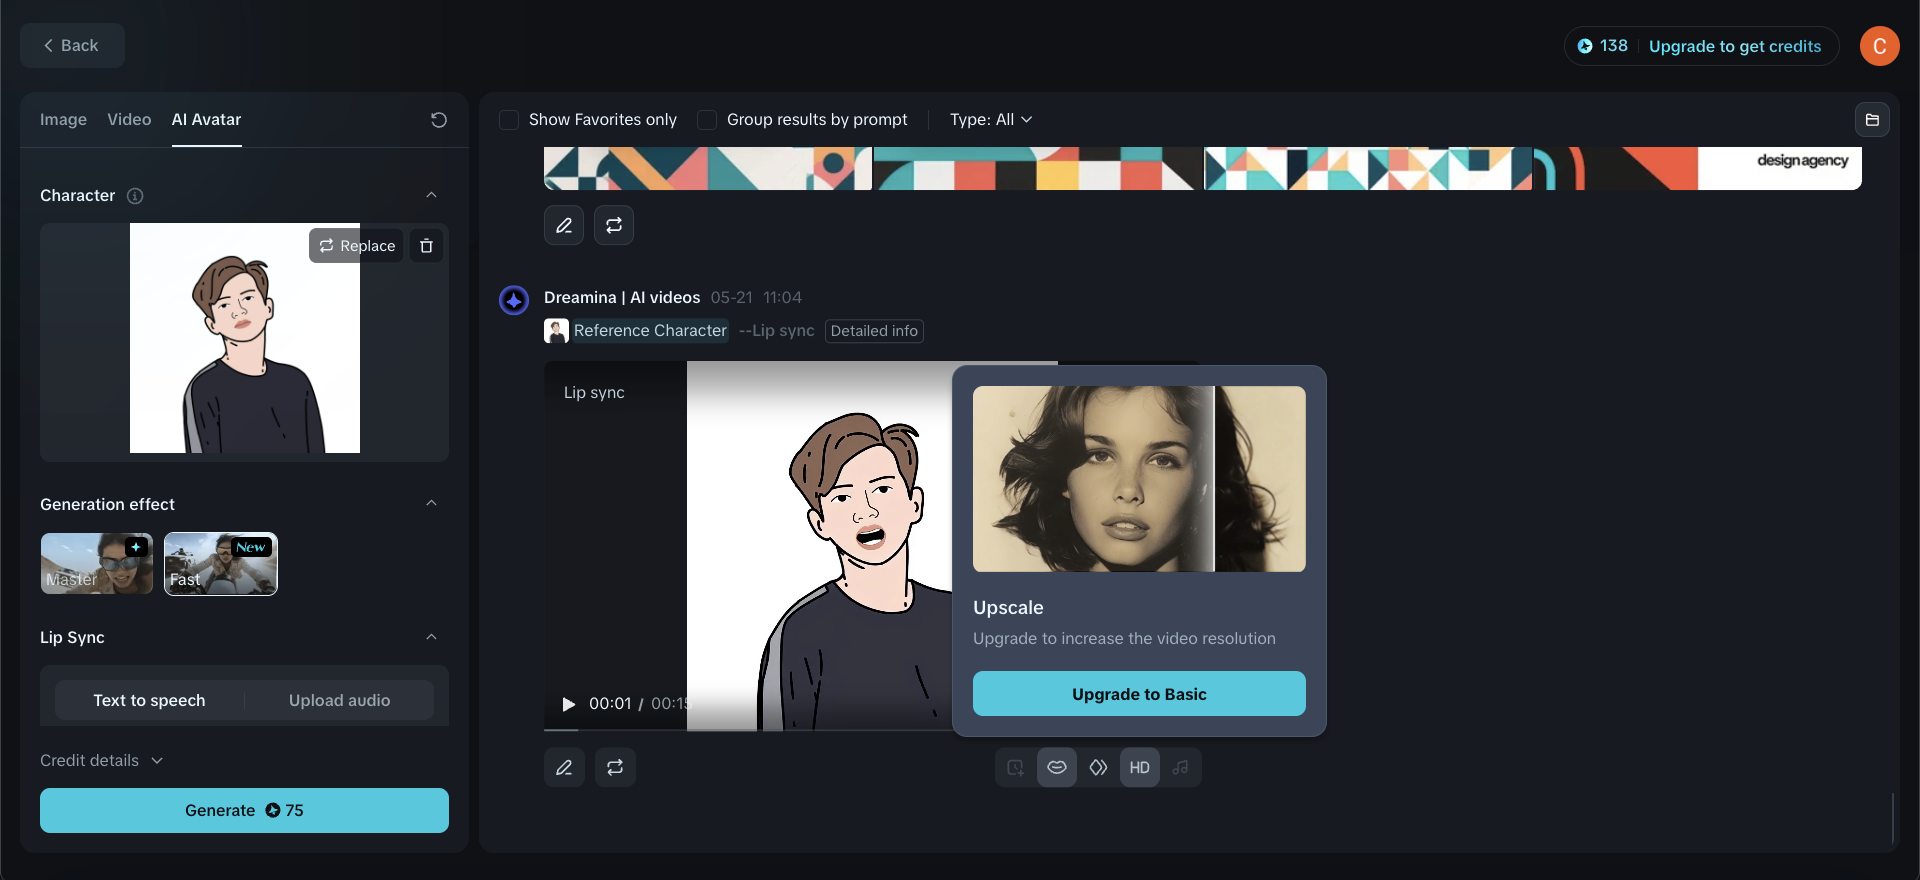
Task: Switch to the Video tab
Action: tap(129, 119)
